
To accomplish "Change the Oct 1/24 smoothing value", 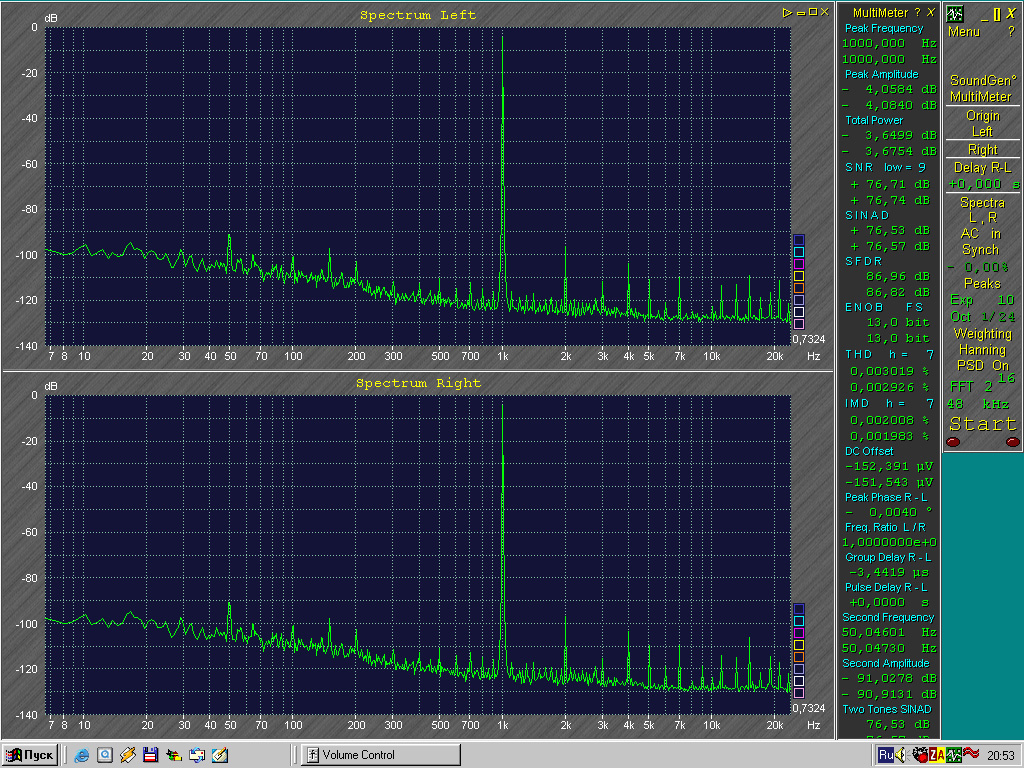I will 982,316.
